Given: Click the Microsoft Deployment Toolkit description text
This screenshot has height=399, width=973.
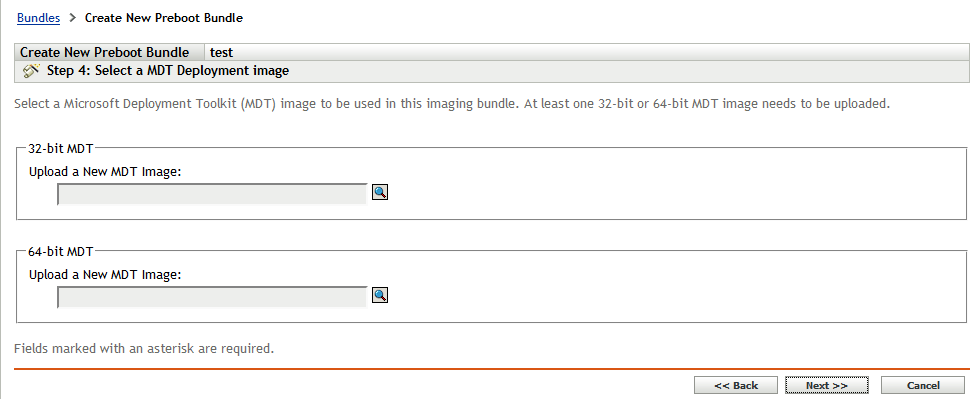Looking at the screenshot, I should (x=452, y=104).
